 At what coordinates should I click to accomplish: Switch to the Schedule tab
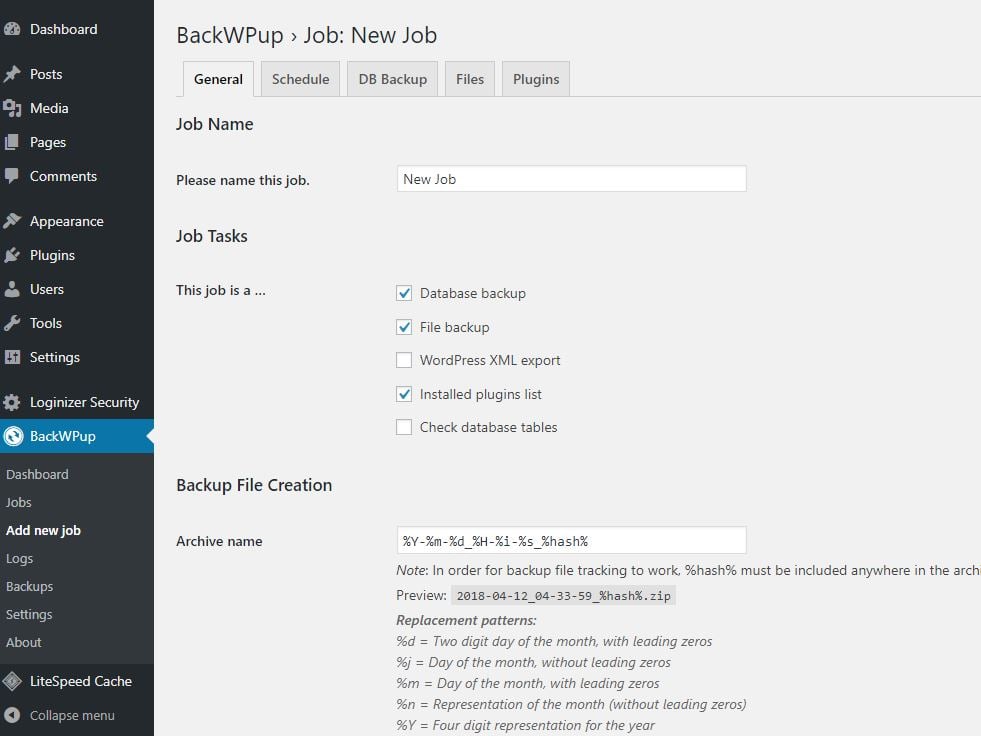click(300, 79)
